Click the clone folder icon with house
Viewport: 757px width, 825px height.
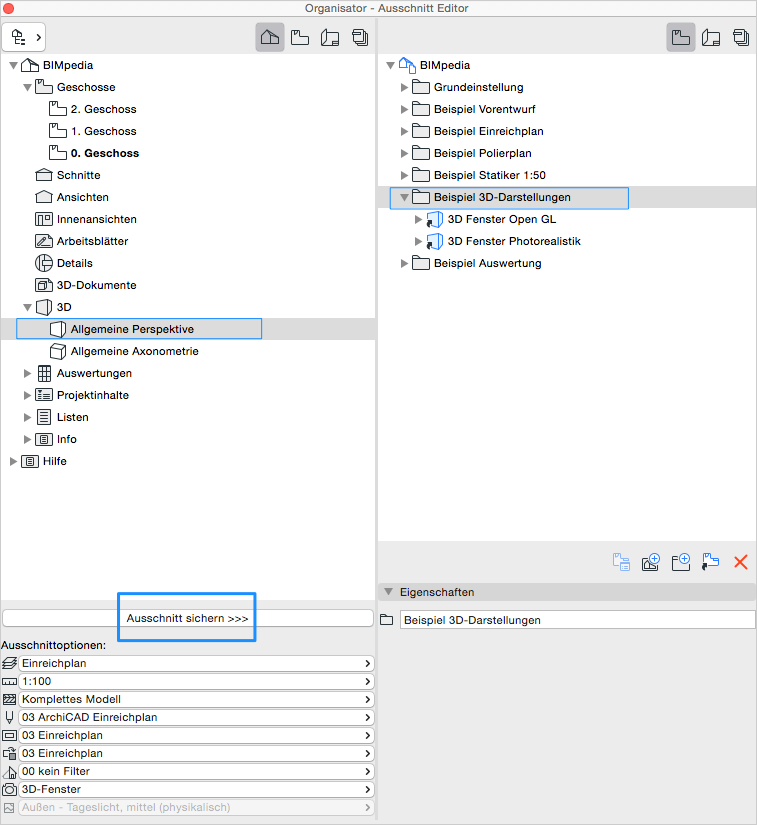tap(651, 562)
